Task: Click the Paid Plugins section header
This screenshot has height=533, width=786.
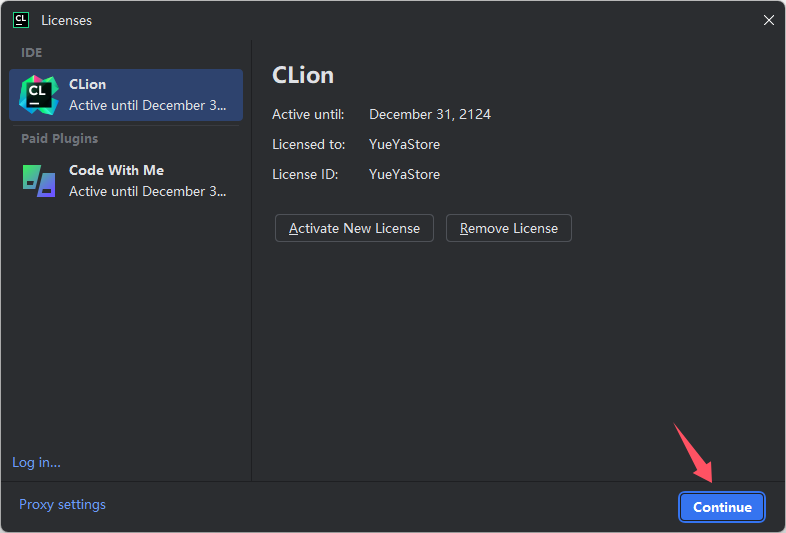Action: pos(60,138)
